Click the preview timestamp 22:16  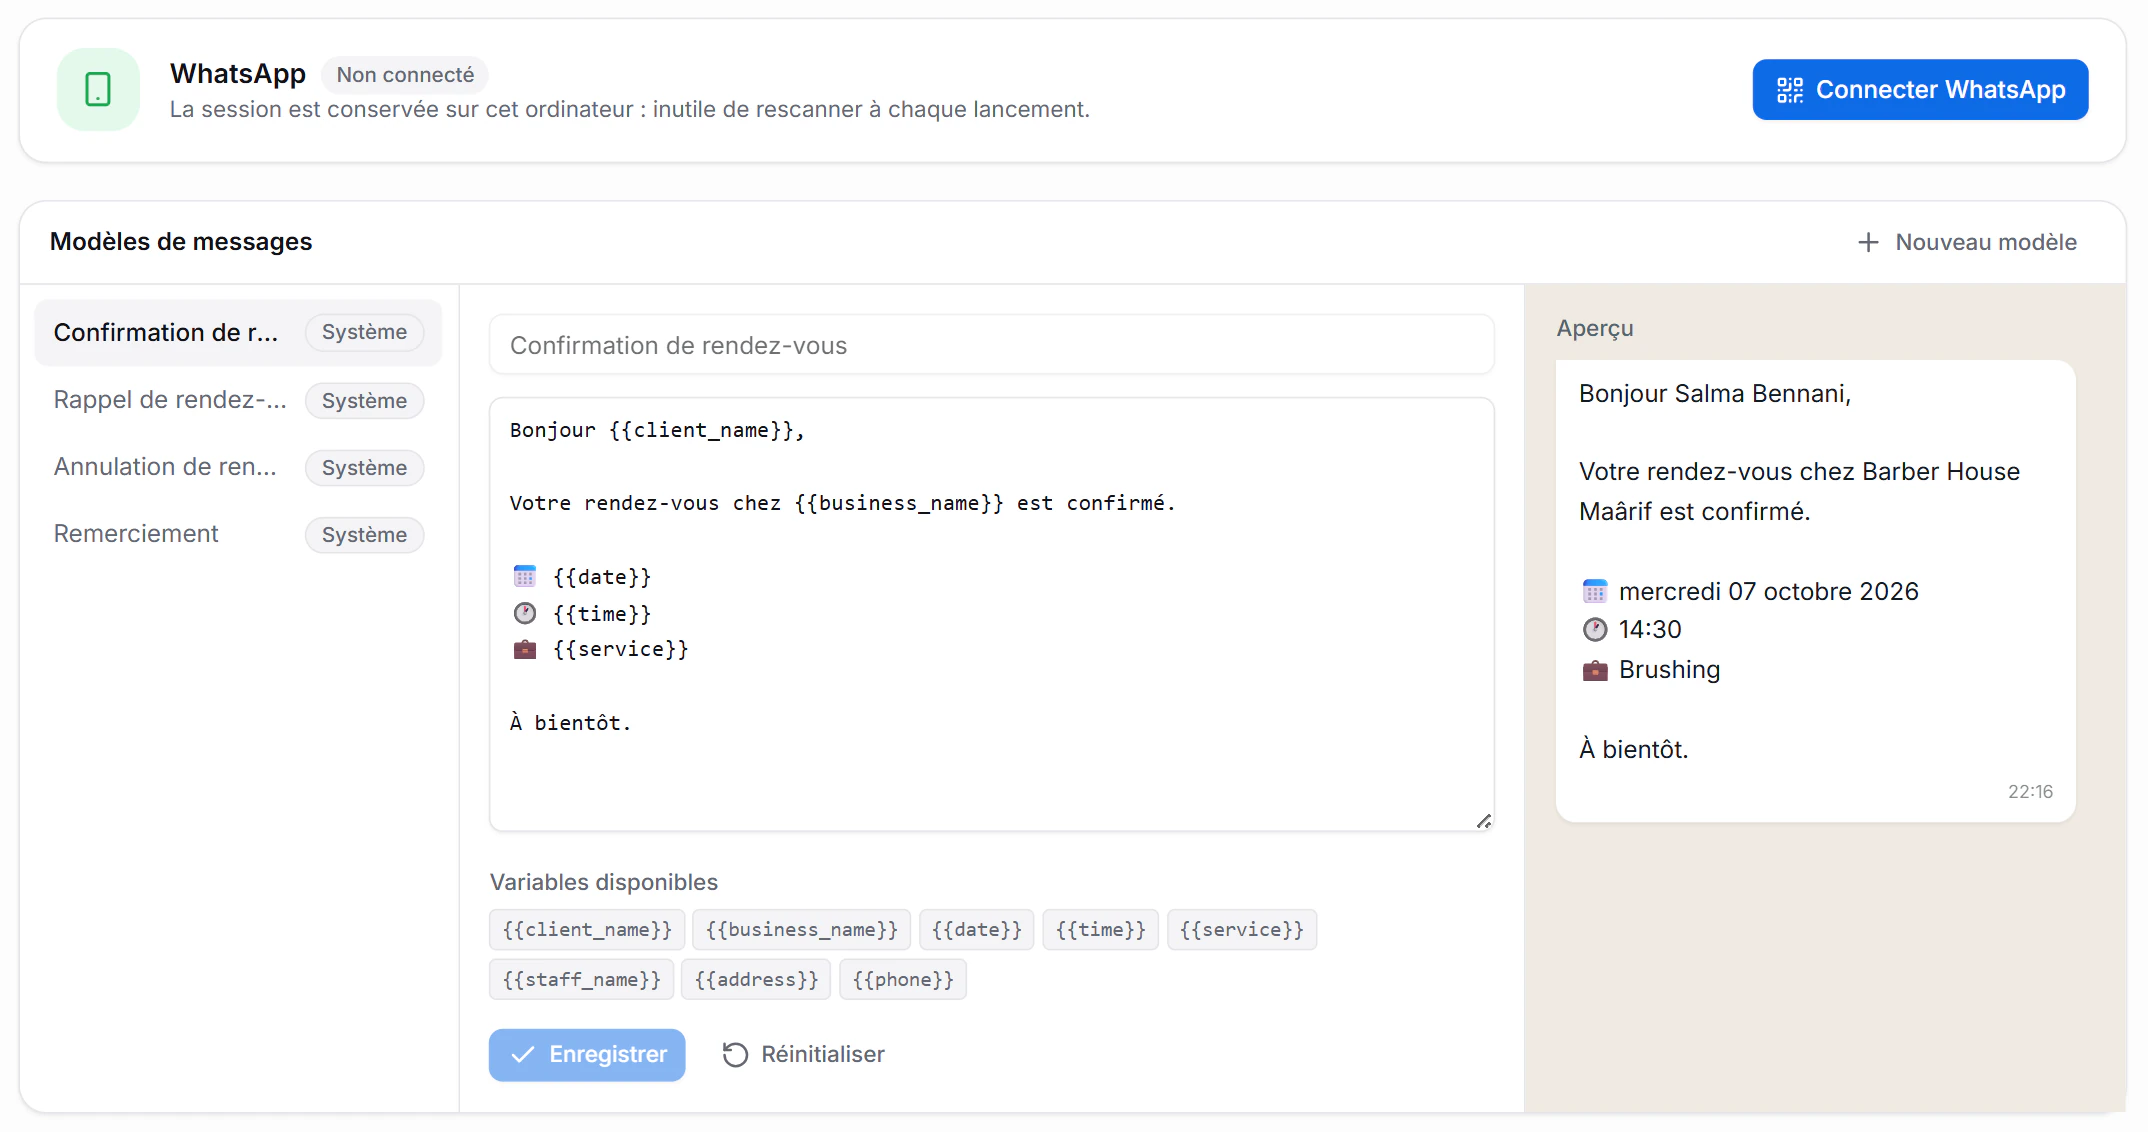tap(2030, 791)
